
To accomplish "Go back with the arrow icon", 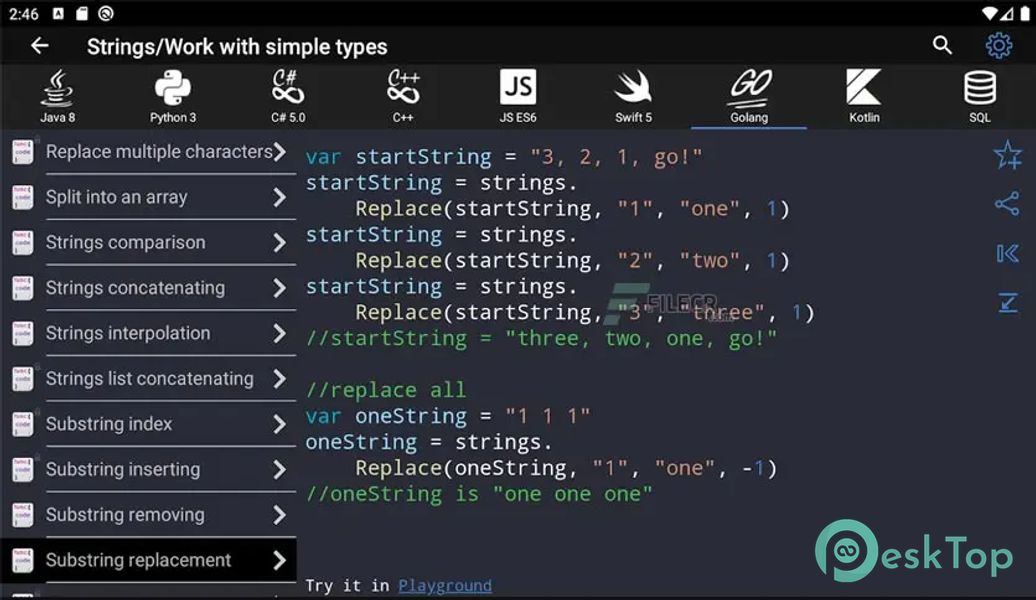I will (40, 46).
